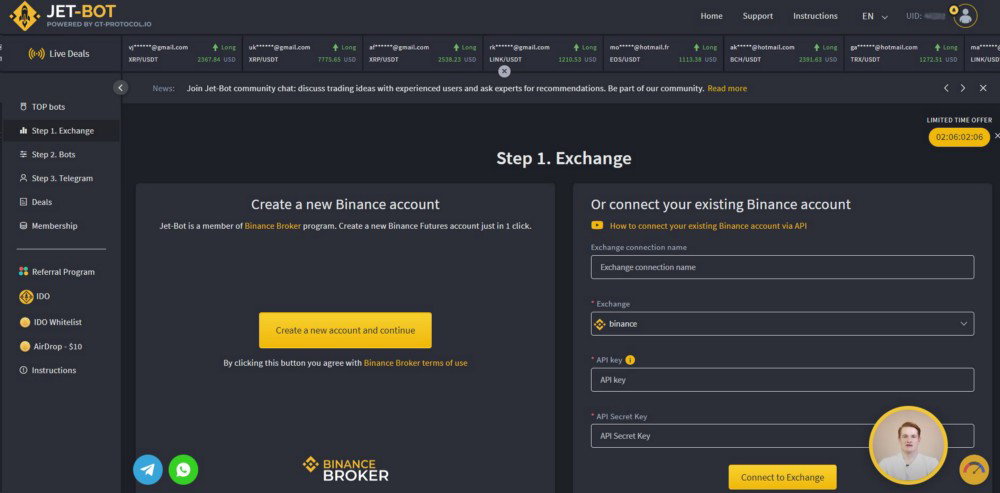Viewport: 1000px width, 493px height.
Task: Go to Home in top navigation
Action: [x=711, y=16]
